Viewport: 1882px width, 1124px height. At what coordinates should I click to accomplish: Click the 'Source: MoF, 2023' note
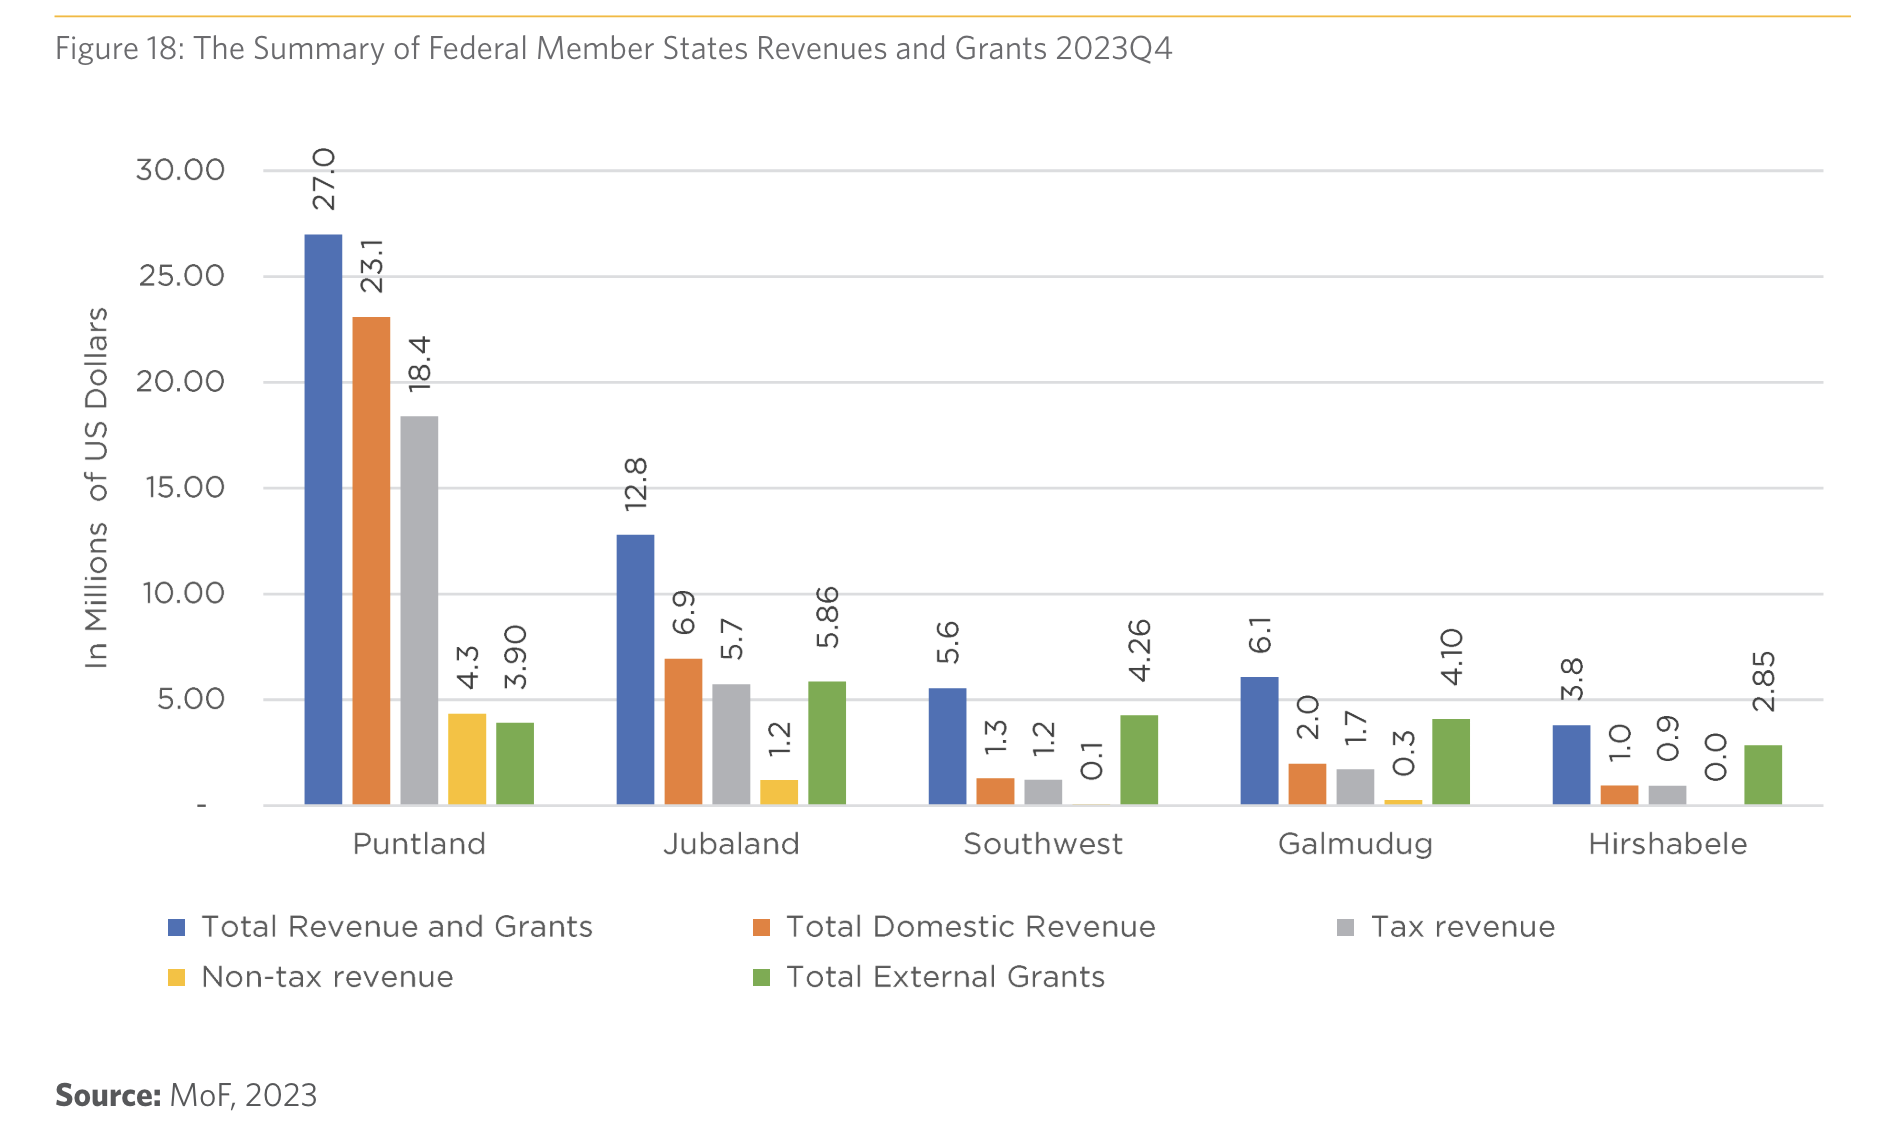pos(186,1095)
